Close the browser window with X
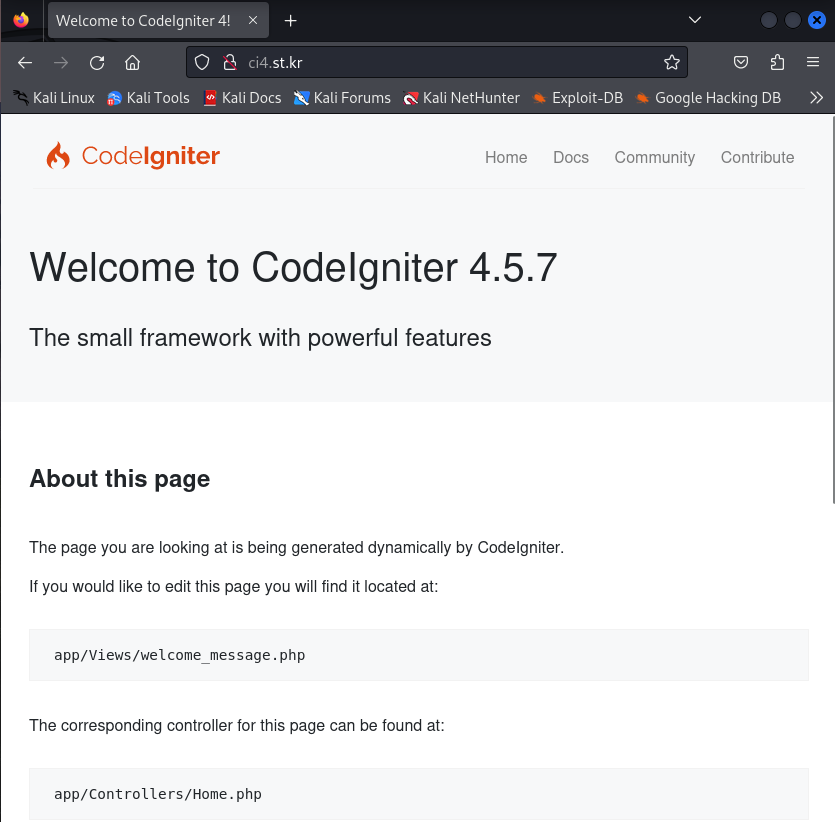Image resolution: width=835 pixels, height=822 pixels. click(817, 20)
